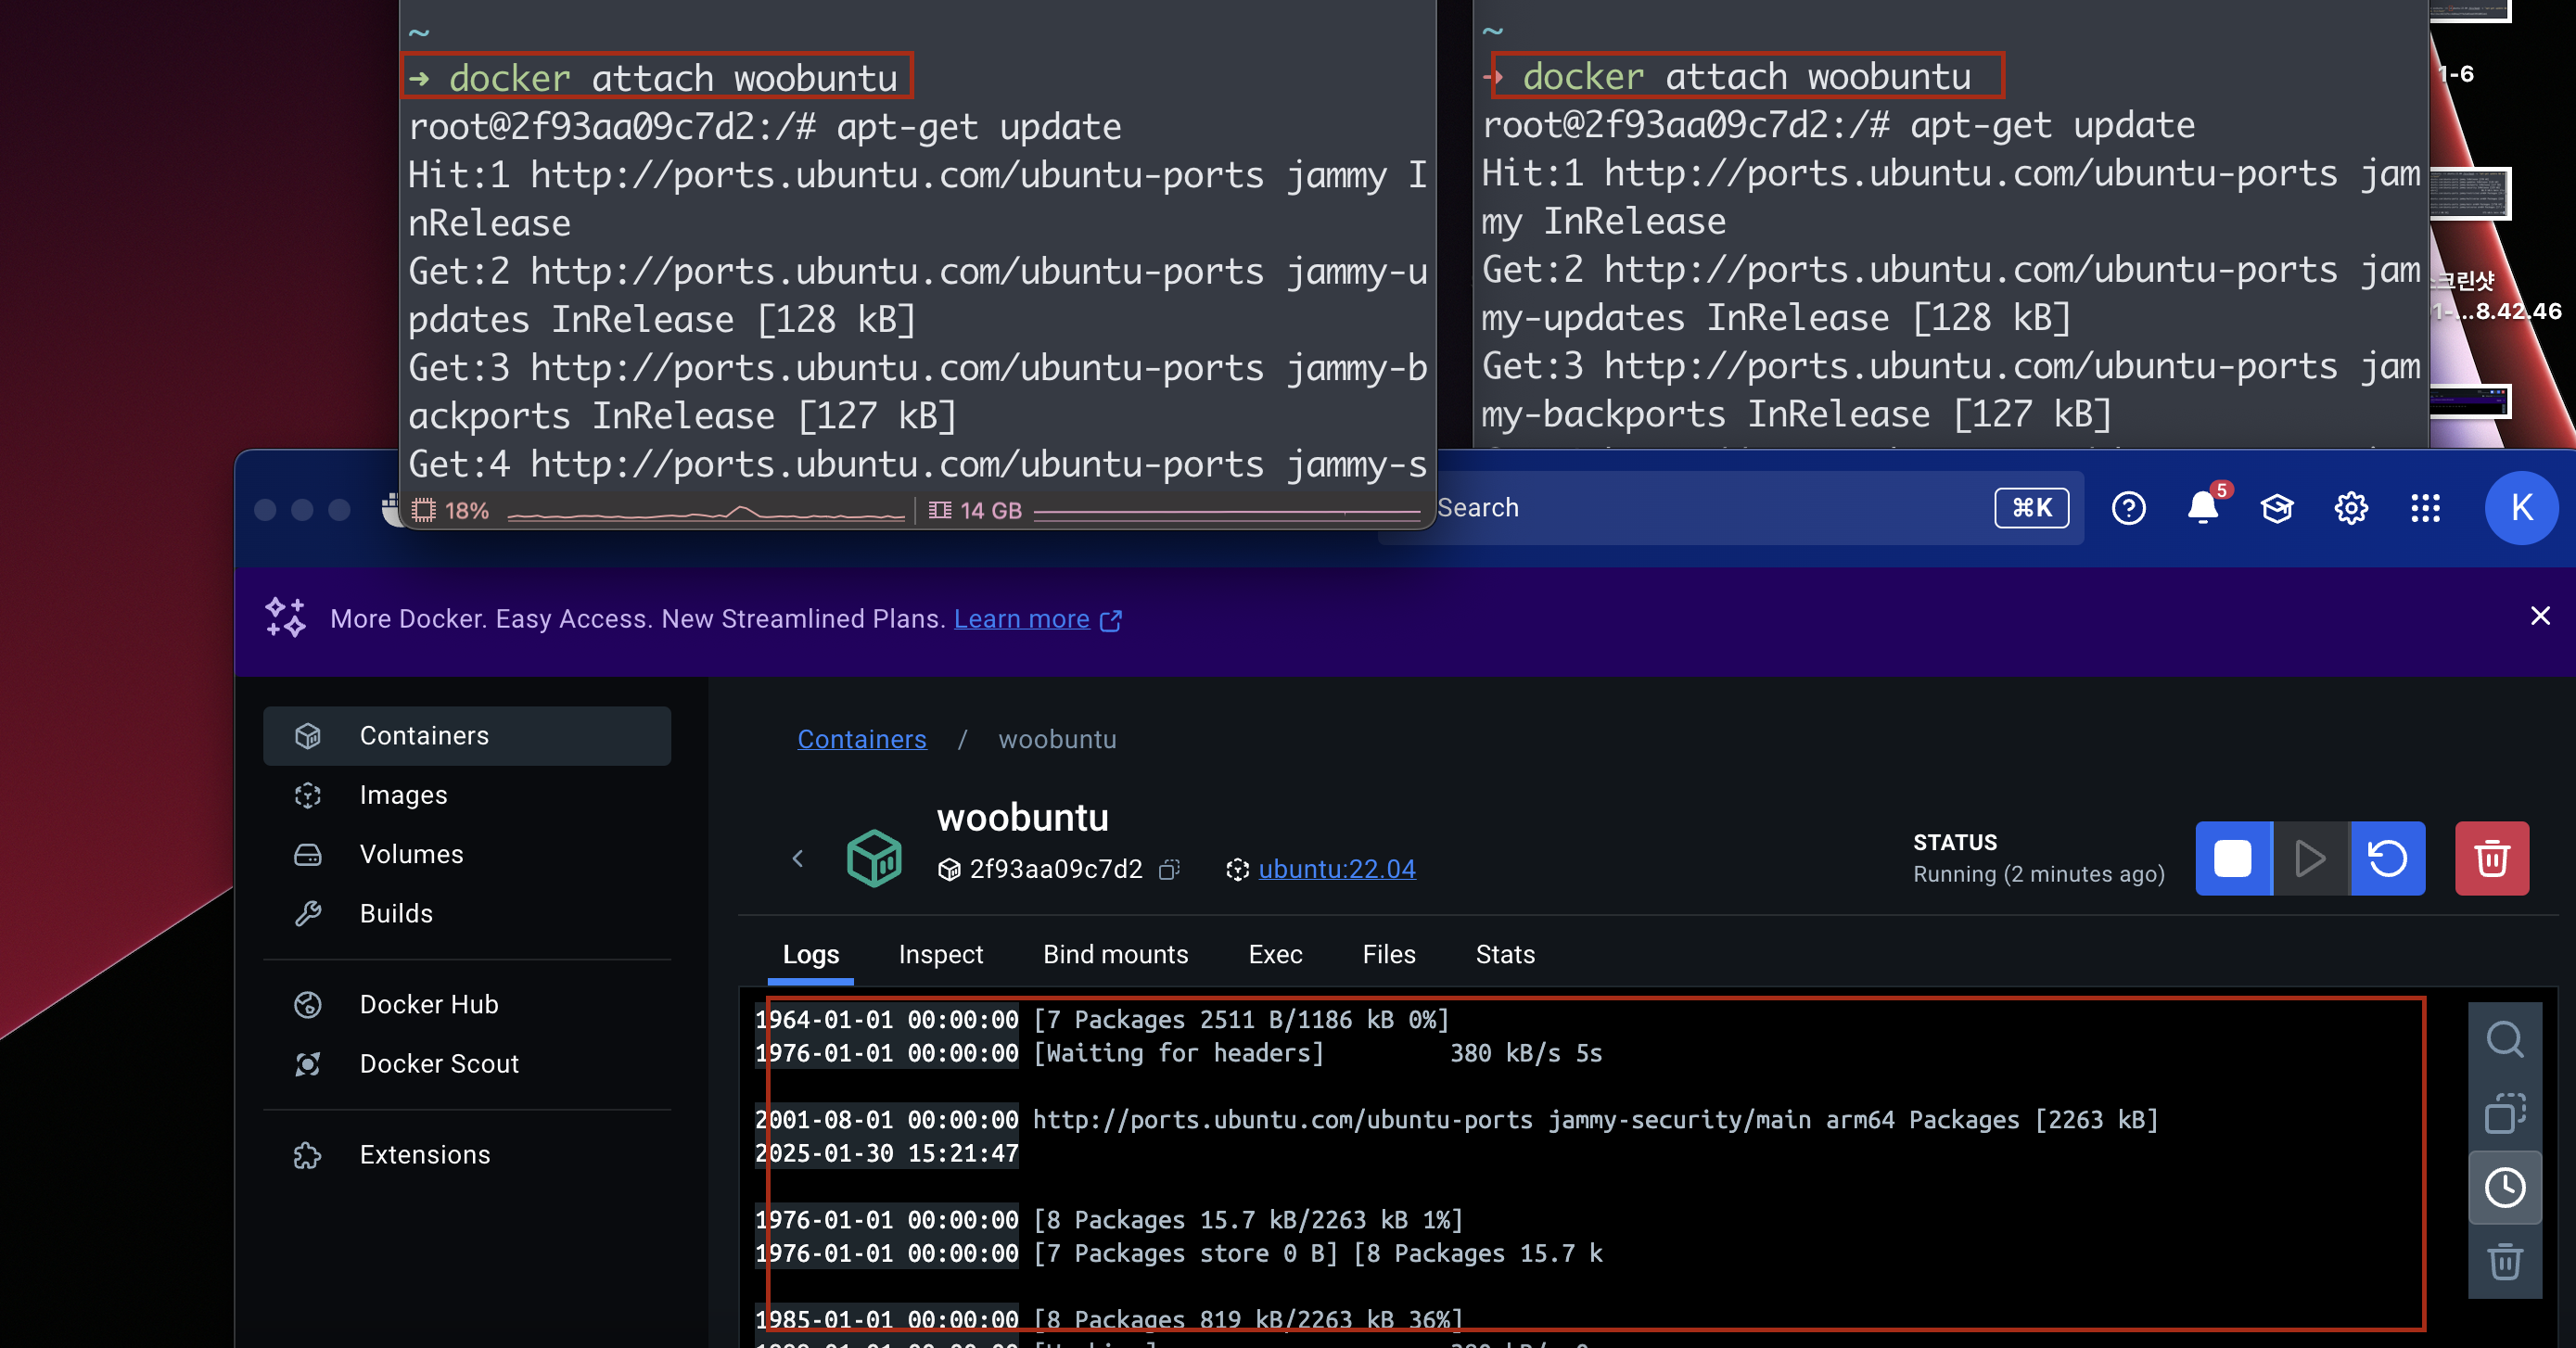Viewport: 2576px width, 1348px height.
Task: Click the start (play) button for woobuntu
Action: [2310, 858]
